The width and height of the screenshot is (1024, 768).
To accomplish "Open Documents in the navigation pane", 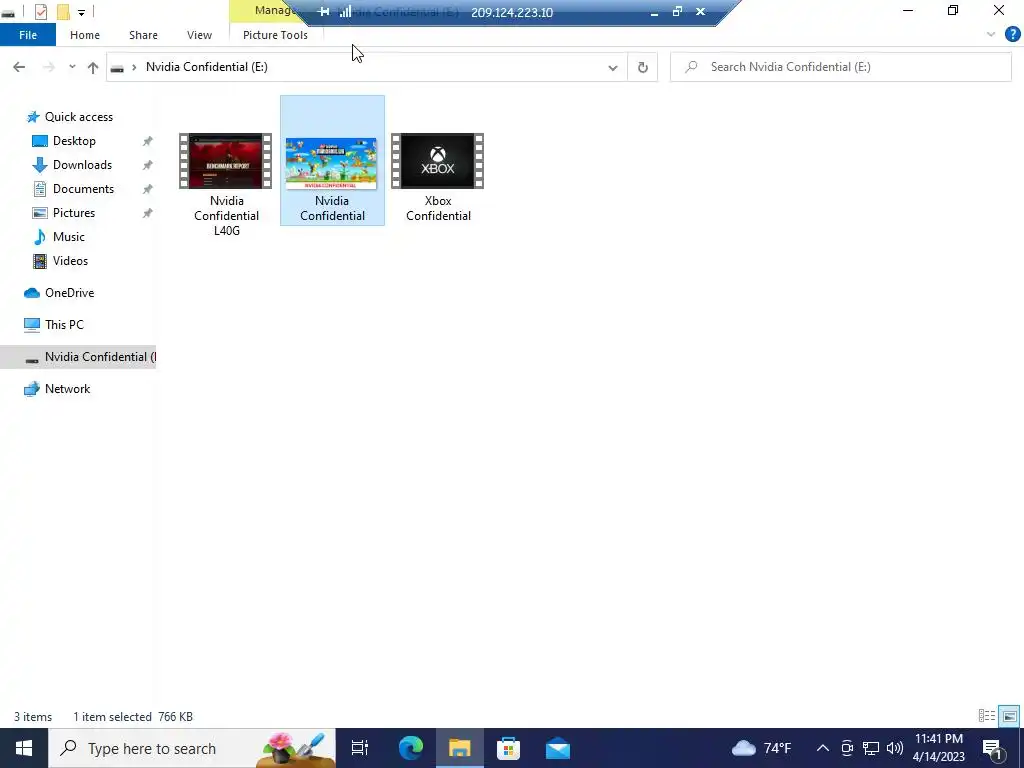I will (83, 189).
